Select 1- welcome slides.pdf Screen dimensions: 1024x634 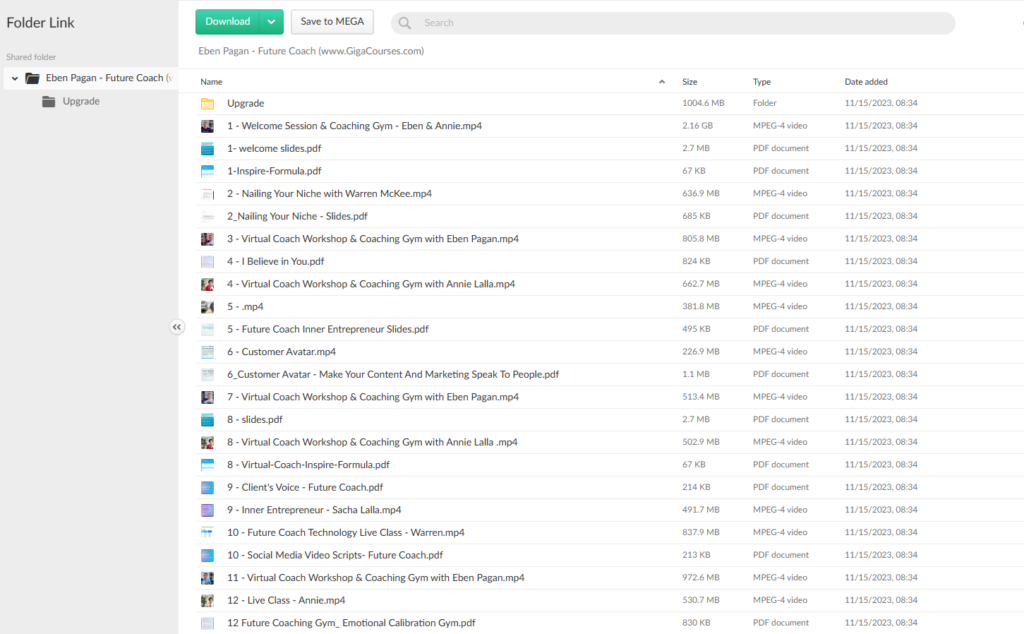click(x=274, y=148)
